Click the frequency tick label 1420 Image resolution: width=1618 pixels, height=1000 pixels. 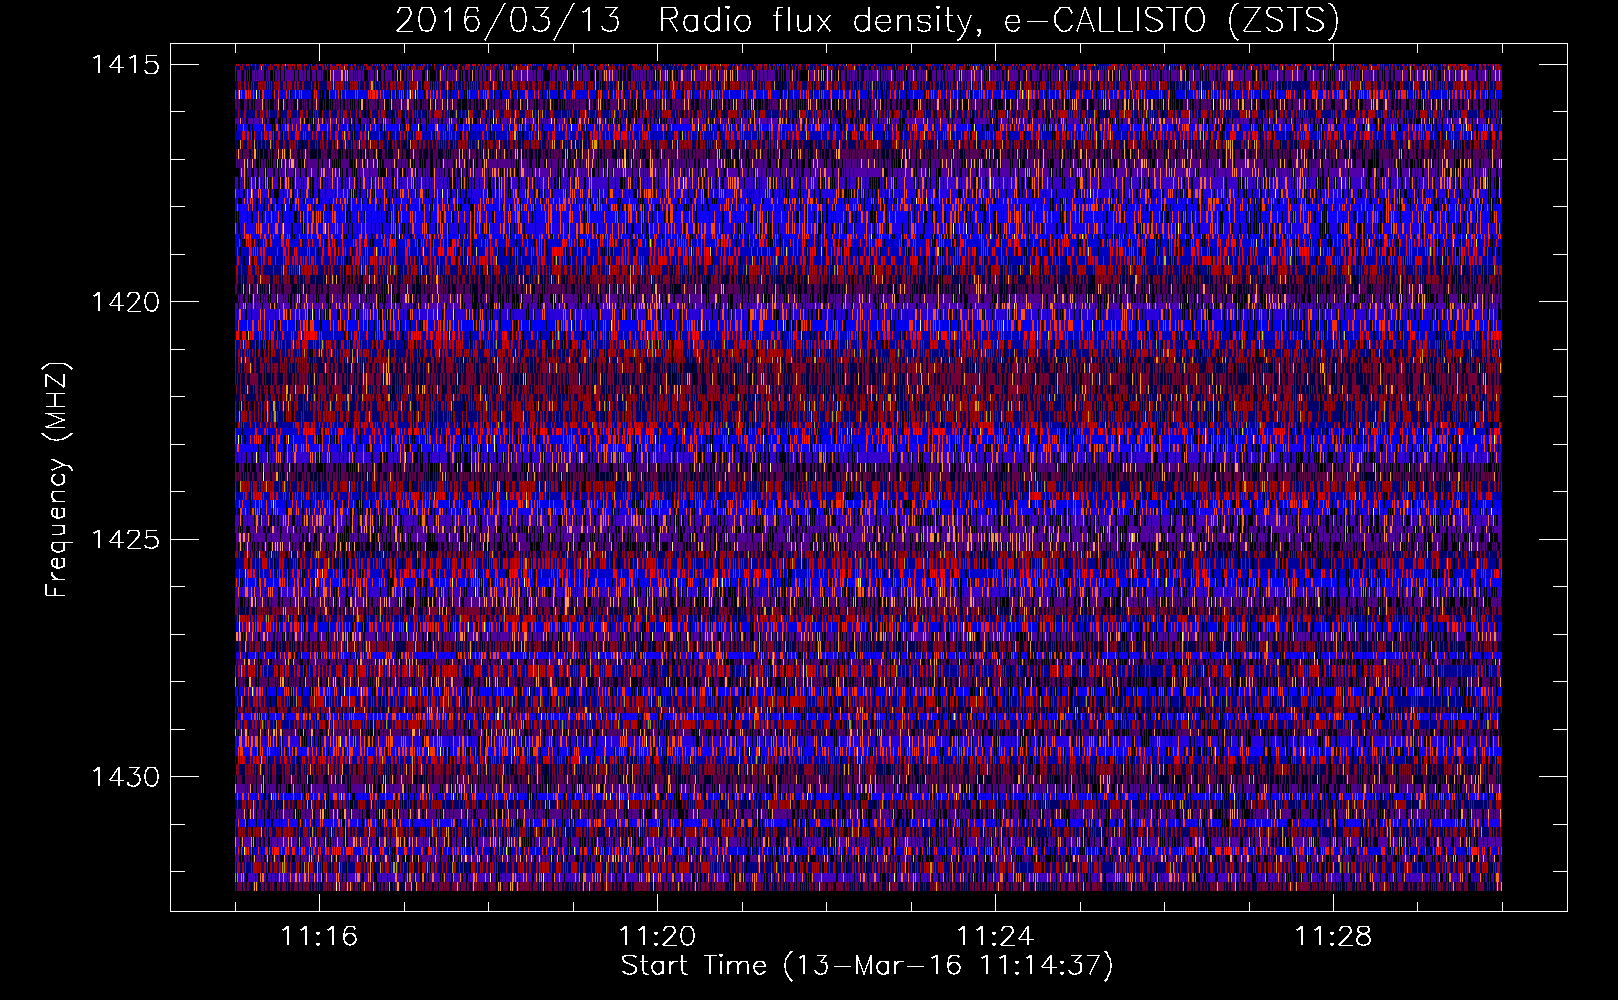(x=125, y=302)
